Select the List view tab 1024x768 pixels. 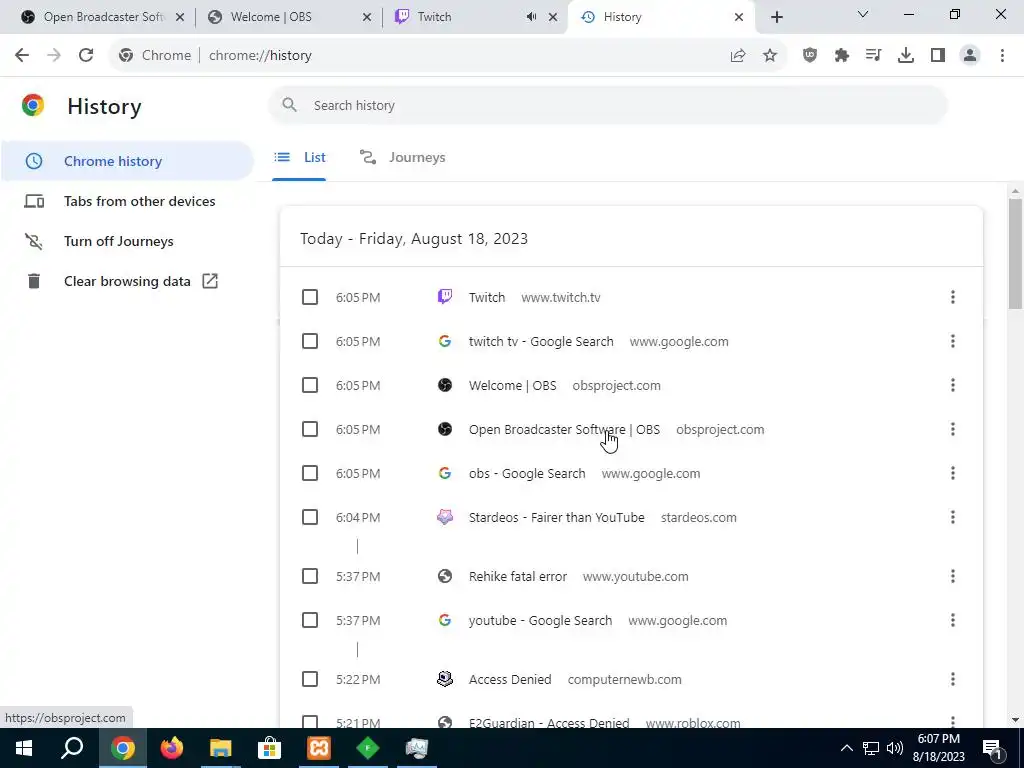click(299, 157)
